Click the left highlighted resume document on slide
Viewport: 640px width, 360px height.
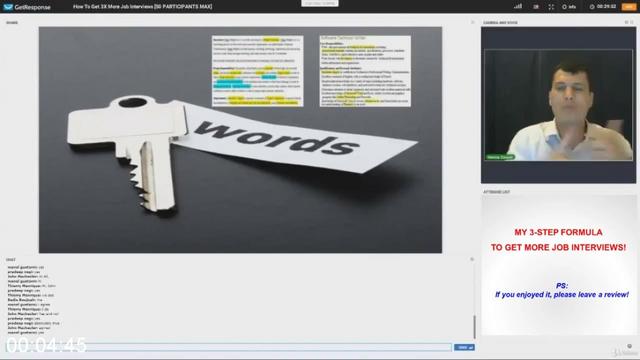click(258, 71)
